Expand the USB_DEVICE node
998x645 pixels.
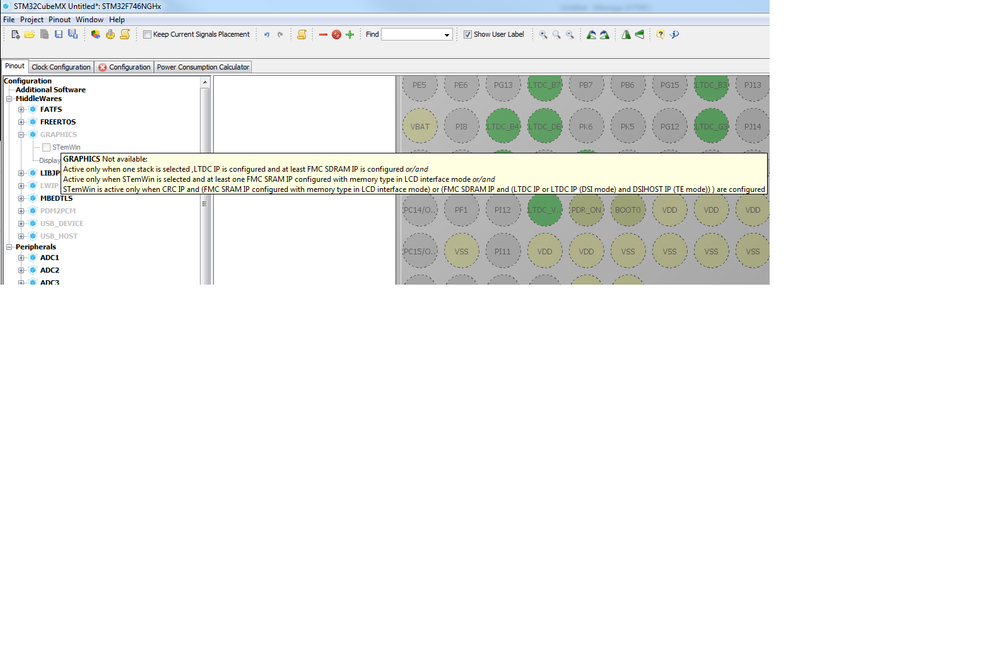[x=21, y=223]
